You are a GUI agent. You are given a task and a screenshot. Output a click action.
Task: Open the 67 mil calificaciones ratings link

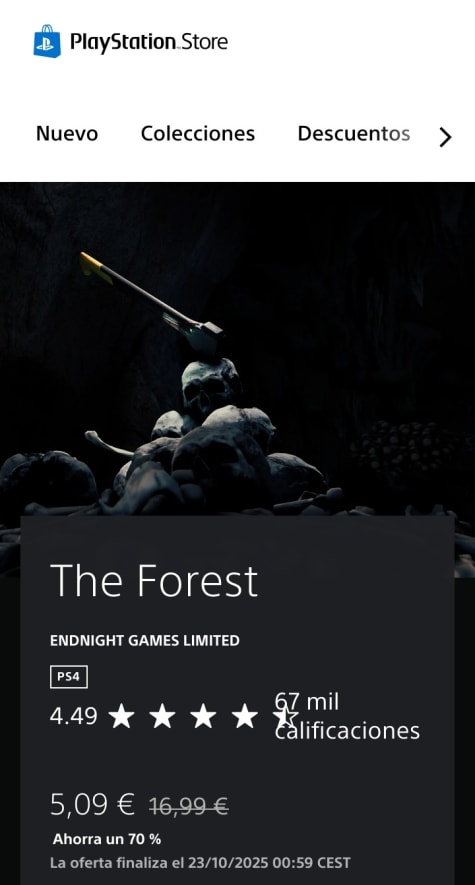click(347, 716)
